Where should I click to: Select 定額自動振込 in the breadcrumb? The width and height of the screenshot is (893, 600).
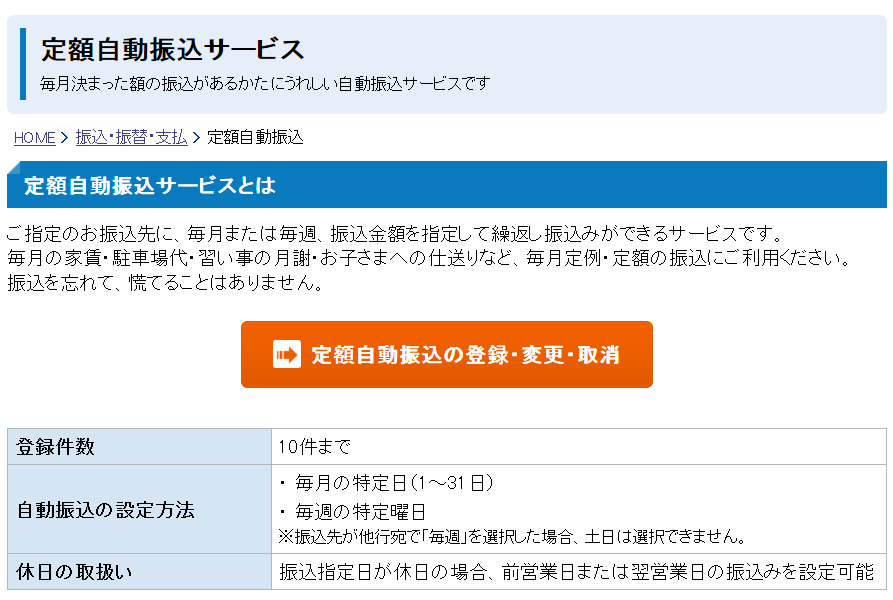click(x=254, y=138)
